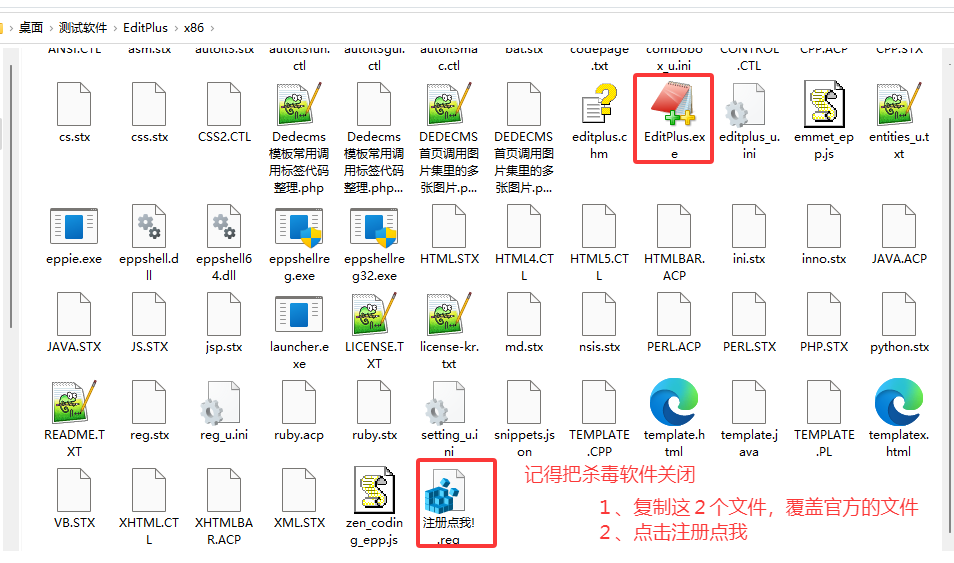Select the JS.STX file icon
The width and height of the screenshot is (954, 563).
pyautogui.click(x=149, y=315)
